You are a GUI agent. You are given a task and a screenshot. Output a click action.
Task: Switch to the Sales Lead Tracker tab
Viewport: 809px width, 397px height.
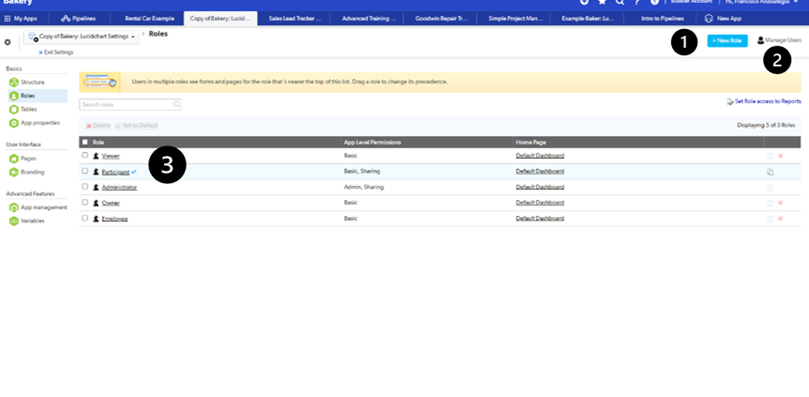294,19
